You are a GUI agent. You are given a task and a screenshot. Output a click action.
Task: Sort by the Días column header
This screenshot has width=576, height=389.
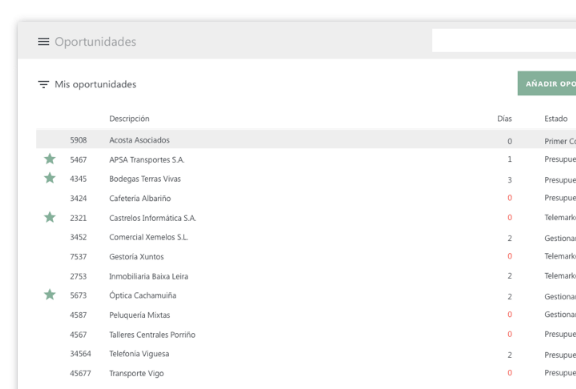coord(504,119)
